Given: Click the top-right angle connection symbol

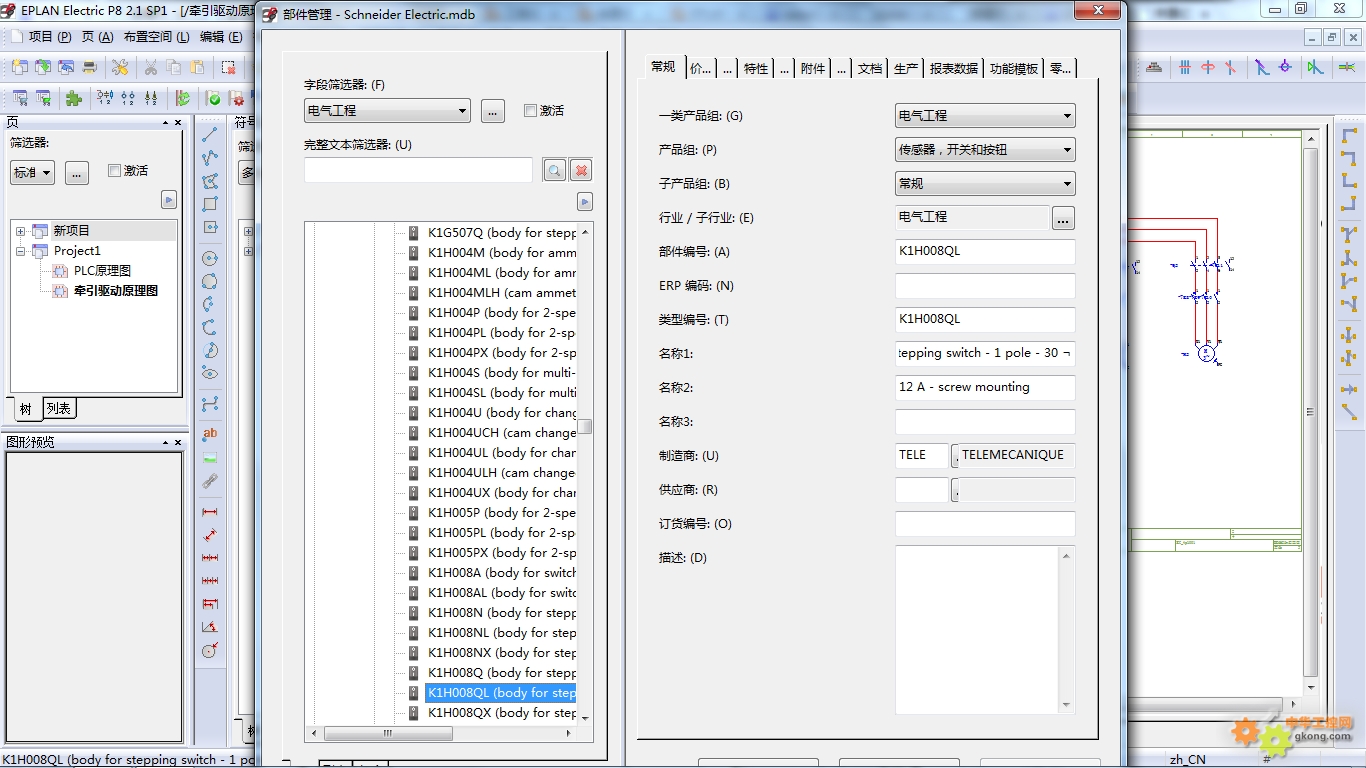Looking at the screenshot, I should 1349,136.
